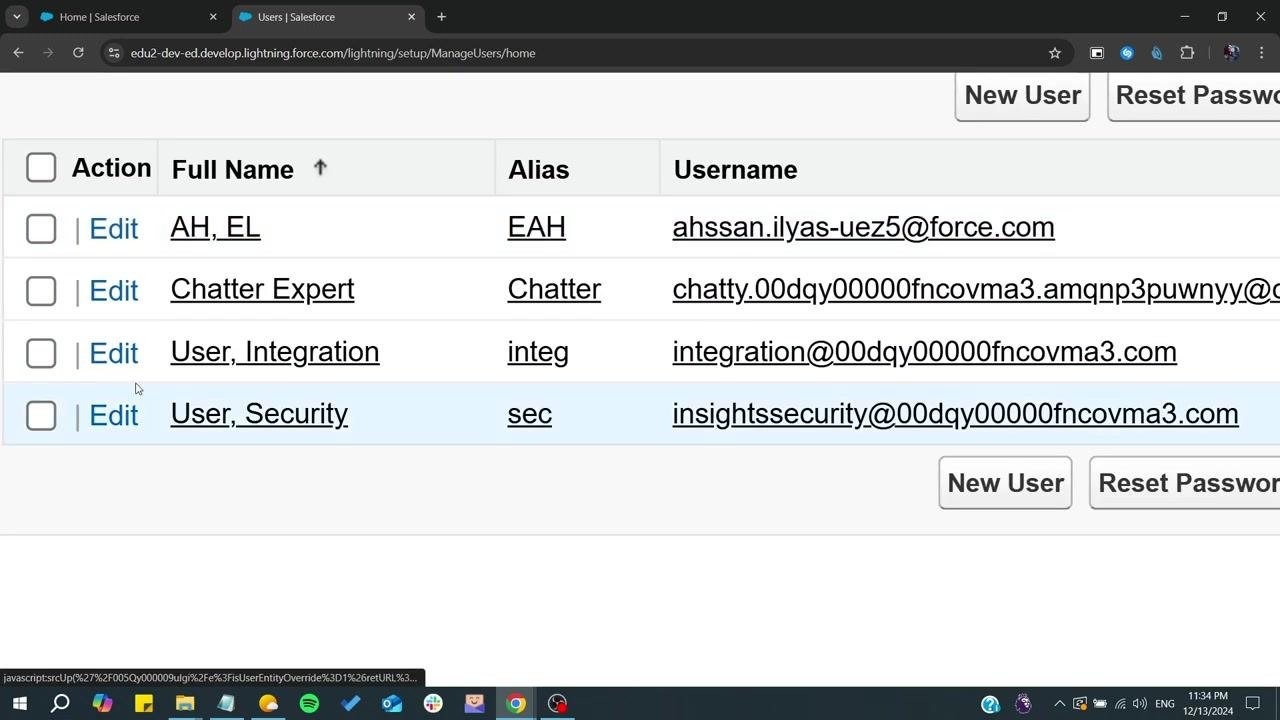The height and width of the screenshot is (720, 1280).
Task: Bookmark this page with the star icon
Action: point(1054,53)
